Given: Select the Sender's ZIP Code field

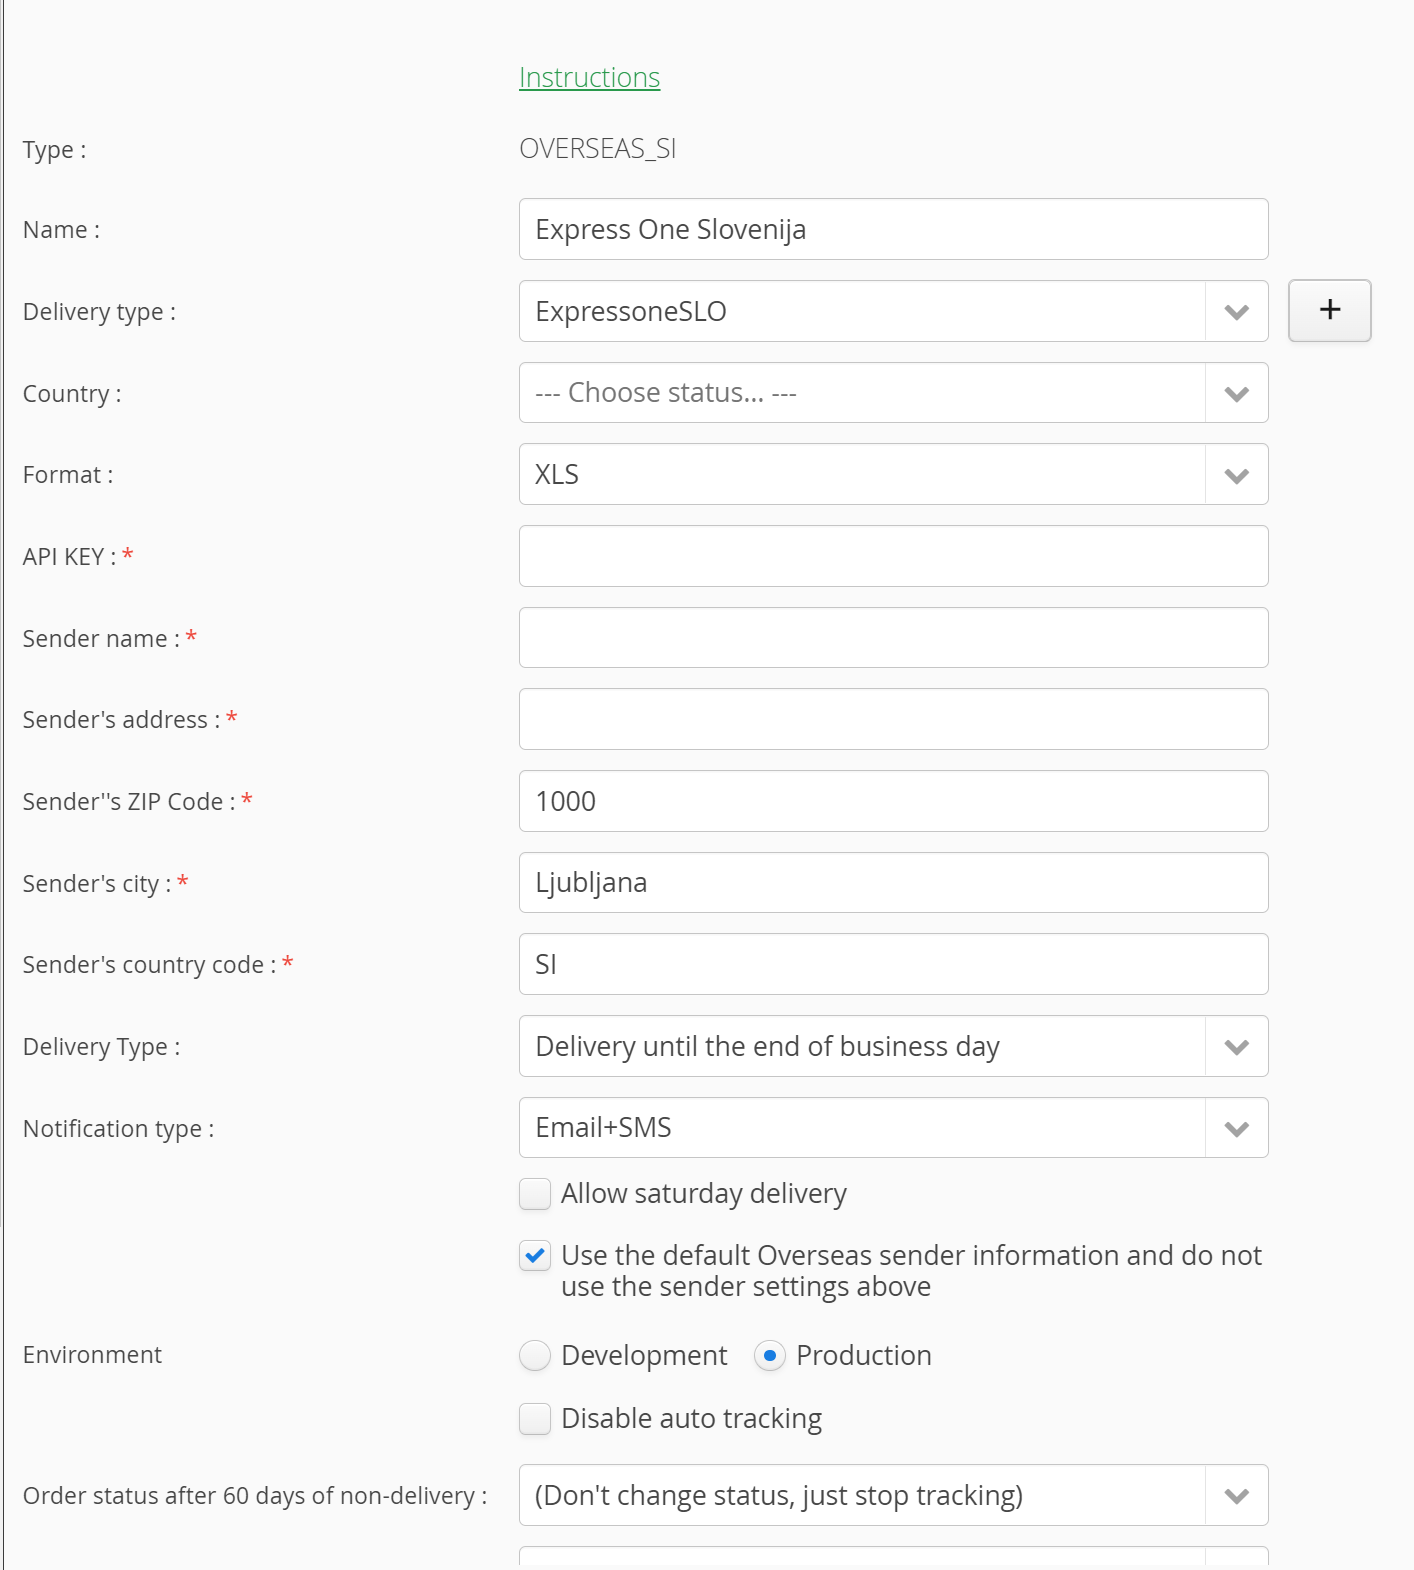Looking at the screenshot, I should click(x=893, y=801).
